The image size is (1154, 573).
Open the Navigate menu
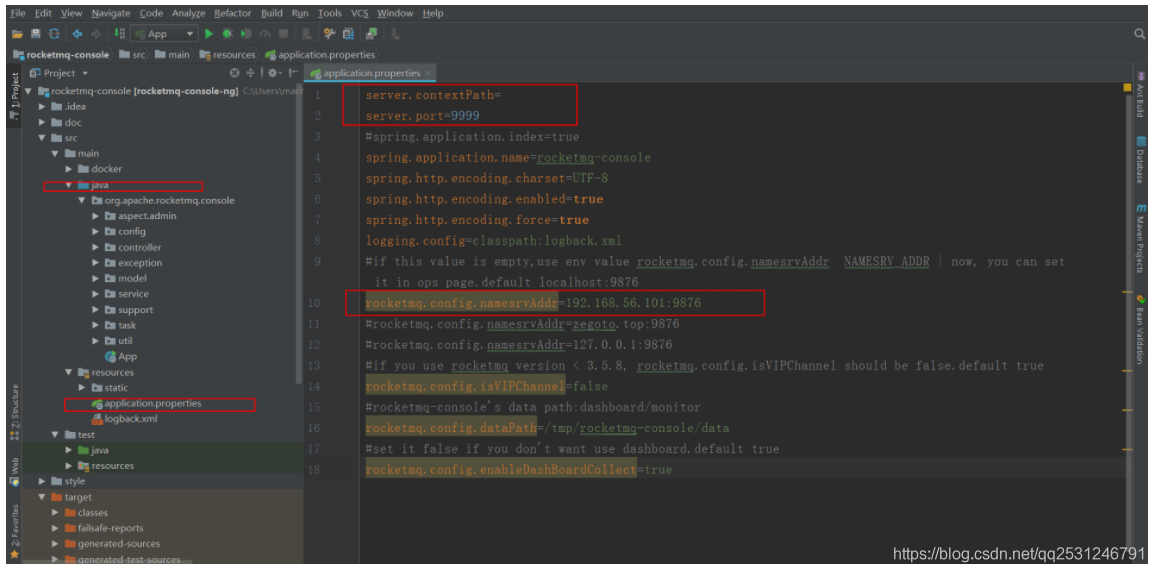point(111,13)
